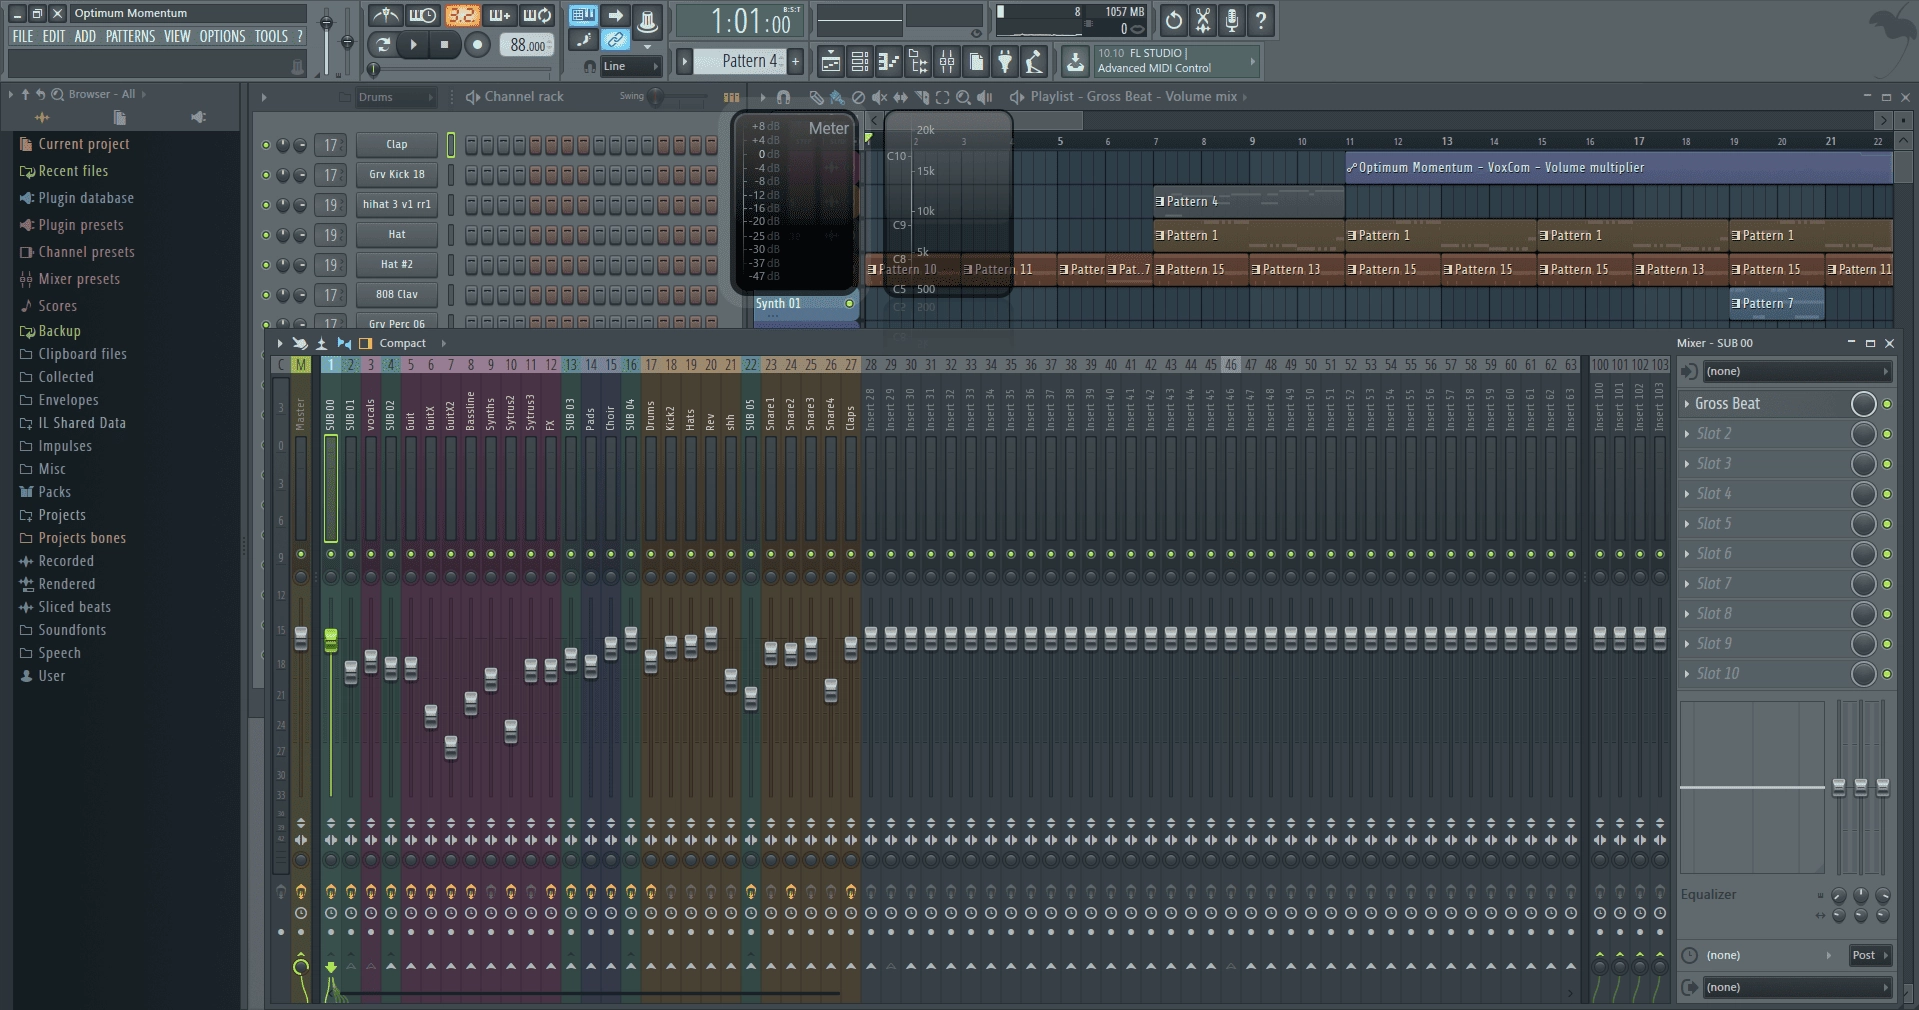The height and width of the screenshot is (1010, 1919).
Task: Open the ADD menu
Action: pos(85,36)
